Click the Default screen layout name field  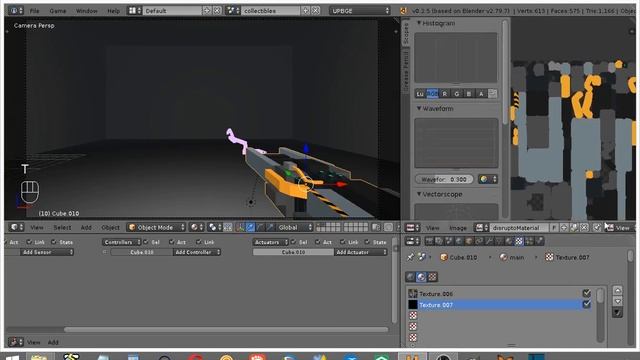pyautogui.click(x=172, y=11)
